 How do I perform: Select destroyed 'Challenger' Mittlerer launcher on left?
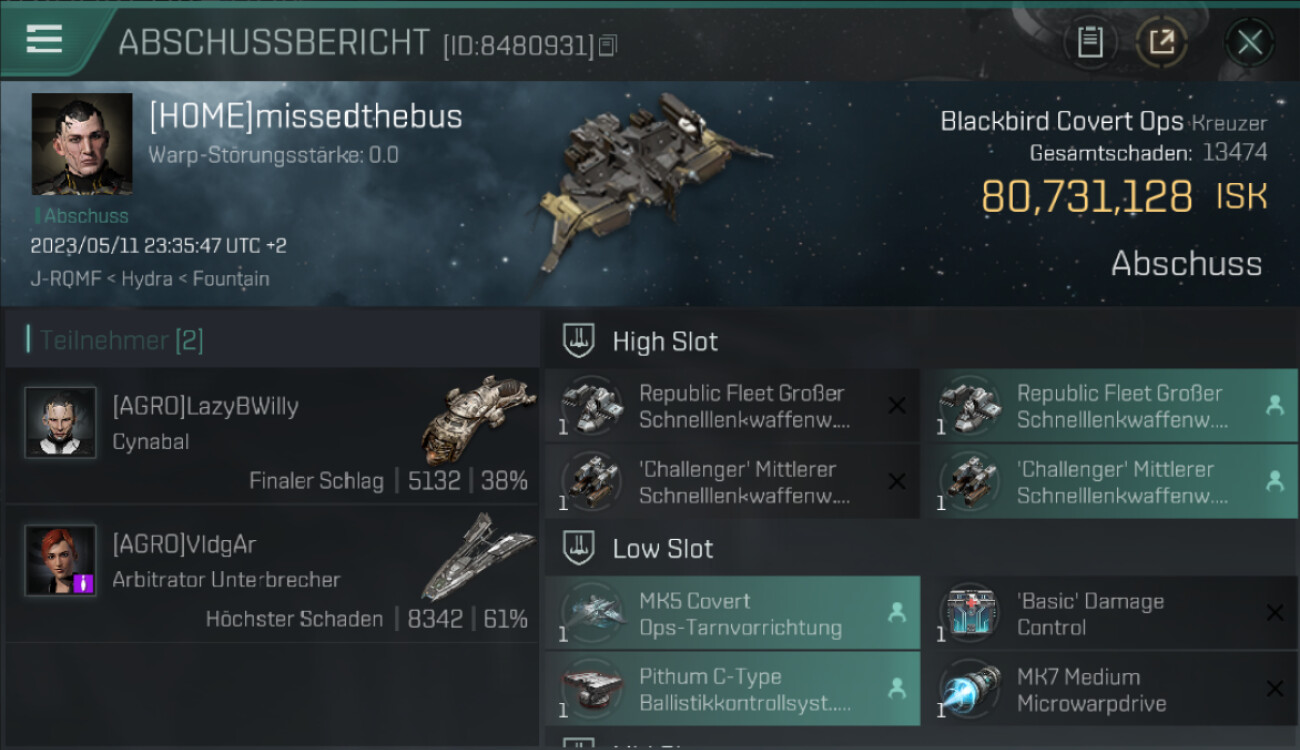732,482
